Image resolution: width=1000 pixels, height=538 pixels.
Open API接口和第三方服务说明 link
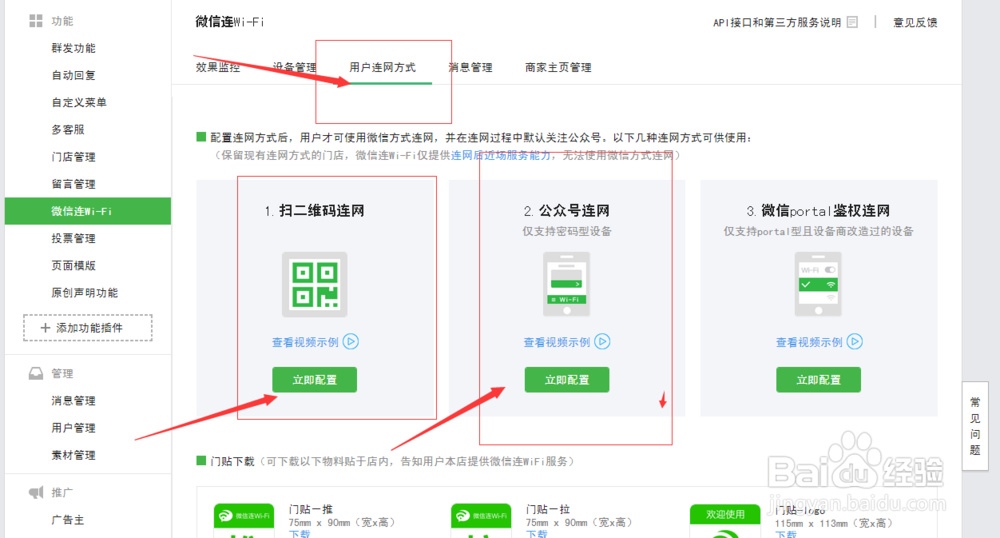[777, 22]
